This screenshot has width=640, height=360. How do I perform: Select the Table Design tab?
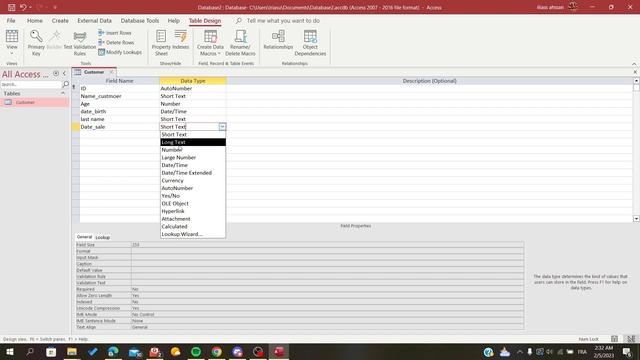[x=205, y=20]
